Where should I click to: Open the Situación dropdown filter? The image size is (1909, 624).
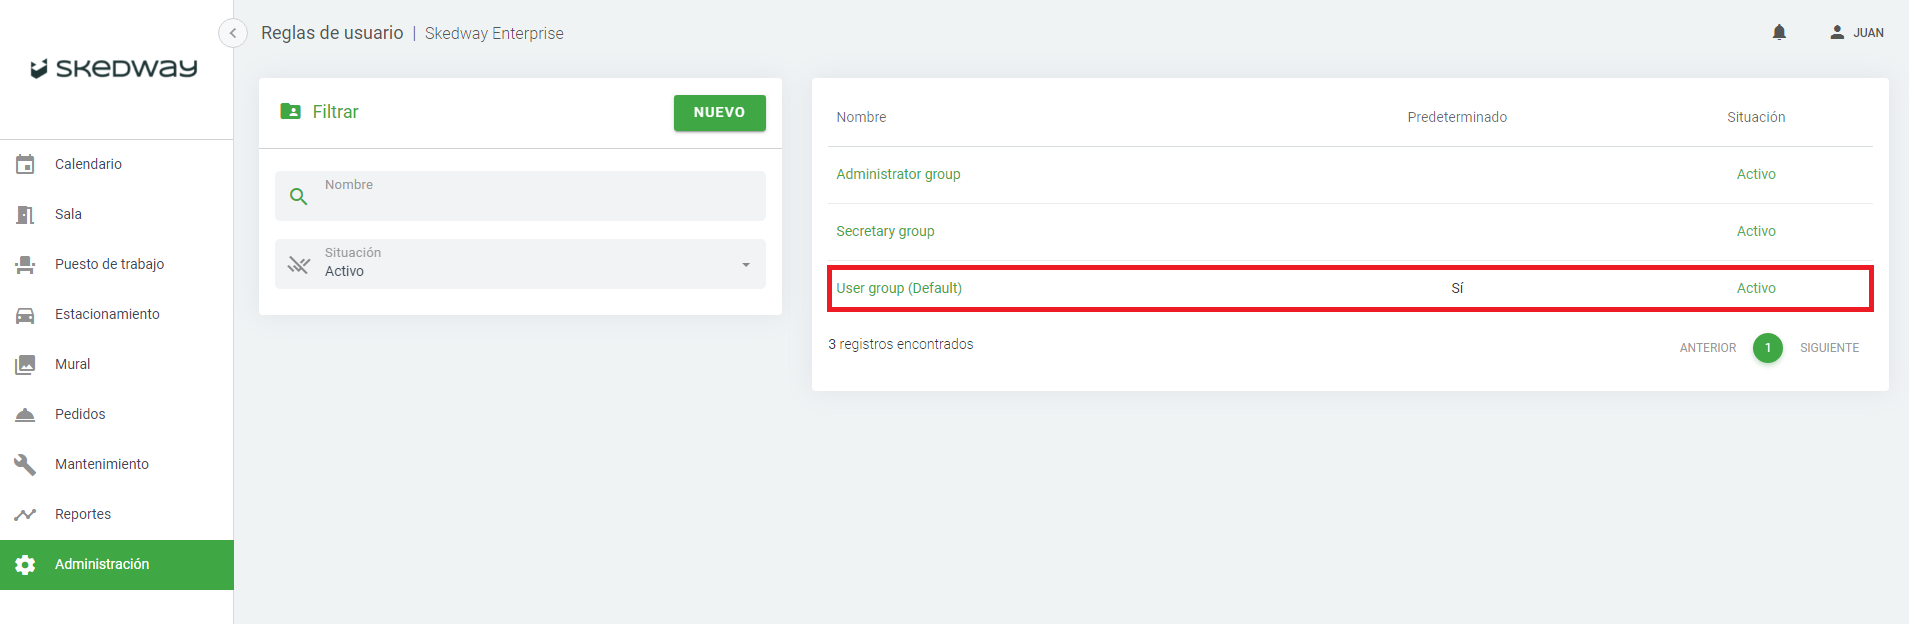520,264
